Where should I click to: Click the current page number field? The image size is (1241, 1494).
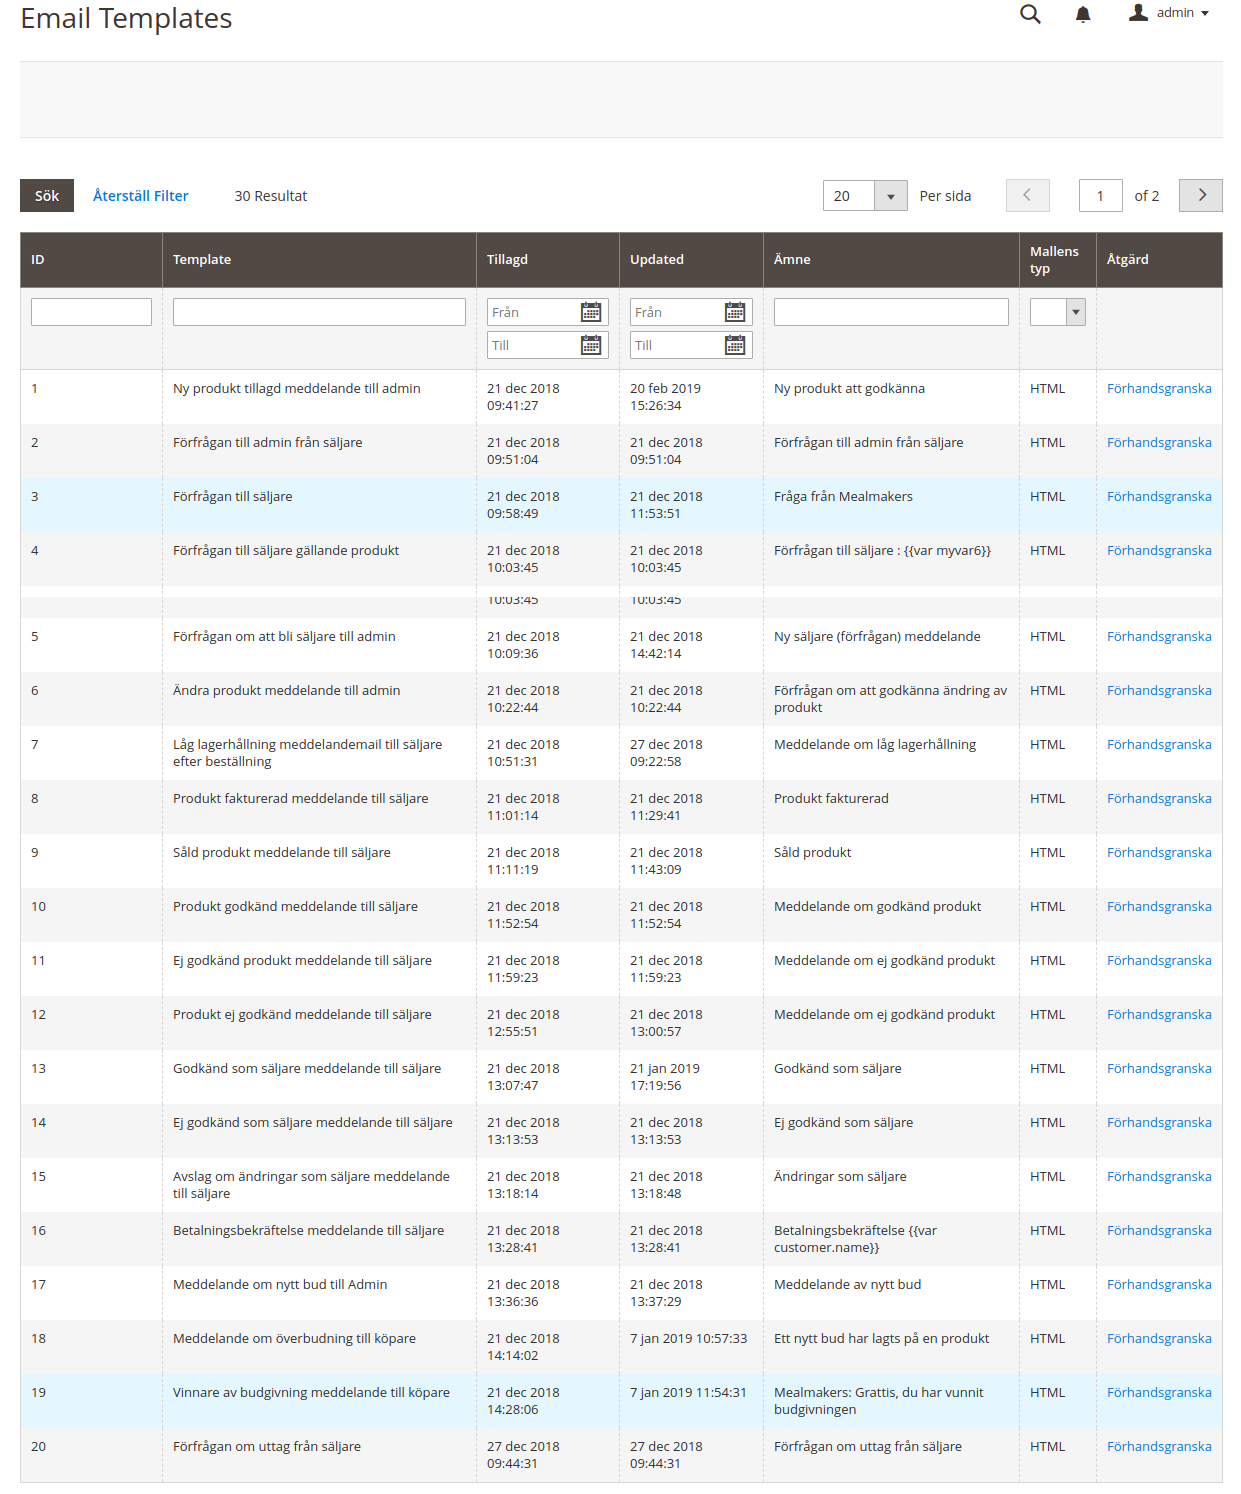pyautogui.click(x=1100, y=196)
